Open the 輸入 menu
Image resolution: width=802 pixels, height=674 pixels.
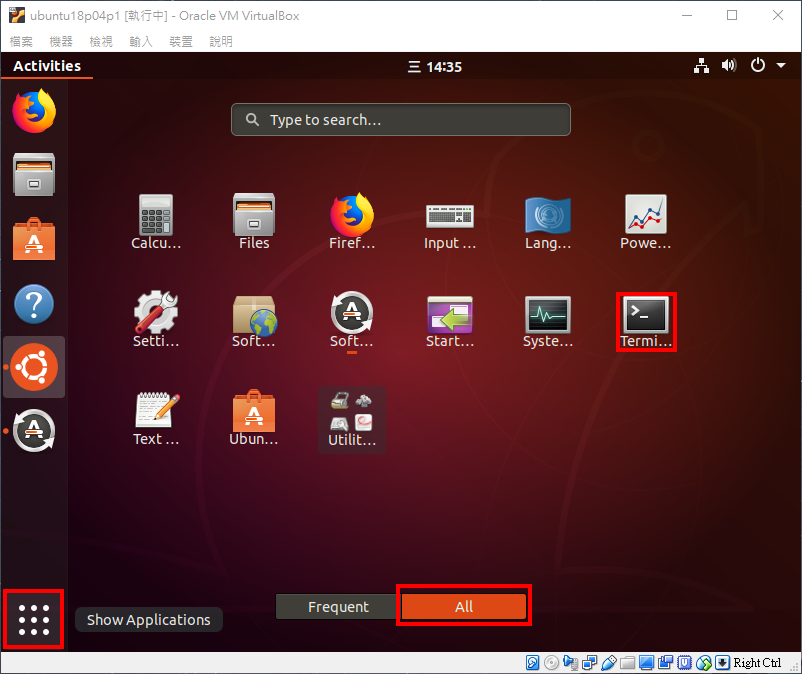[x=141, y=41]
